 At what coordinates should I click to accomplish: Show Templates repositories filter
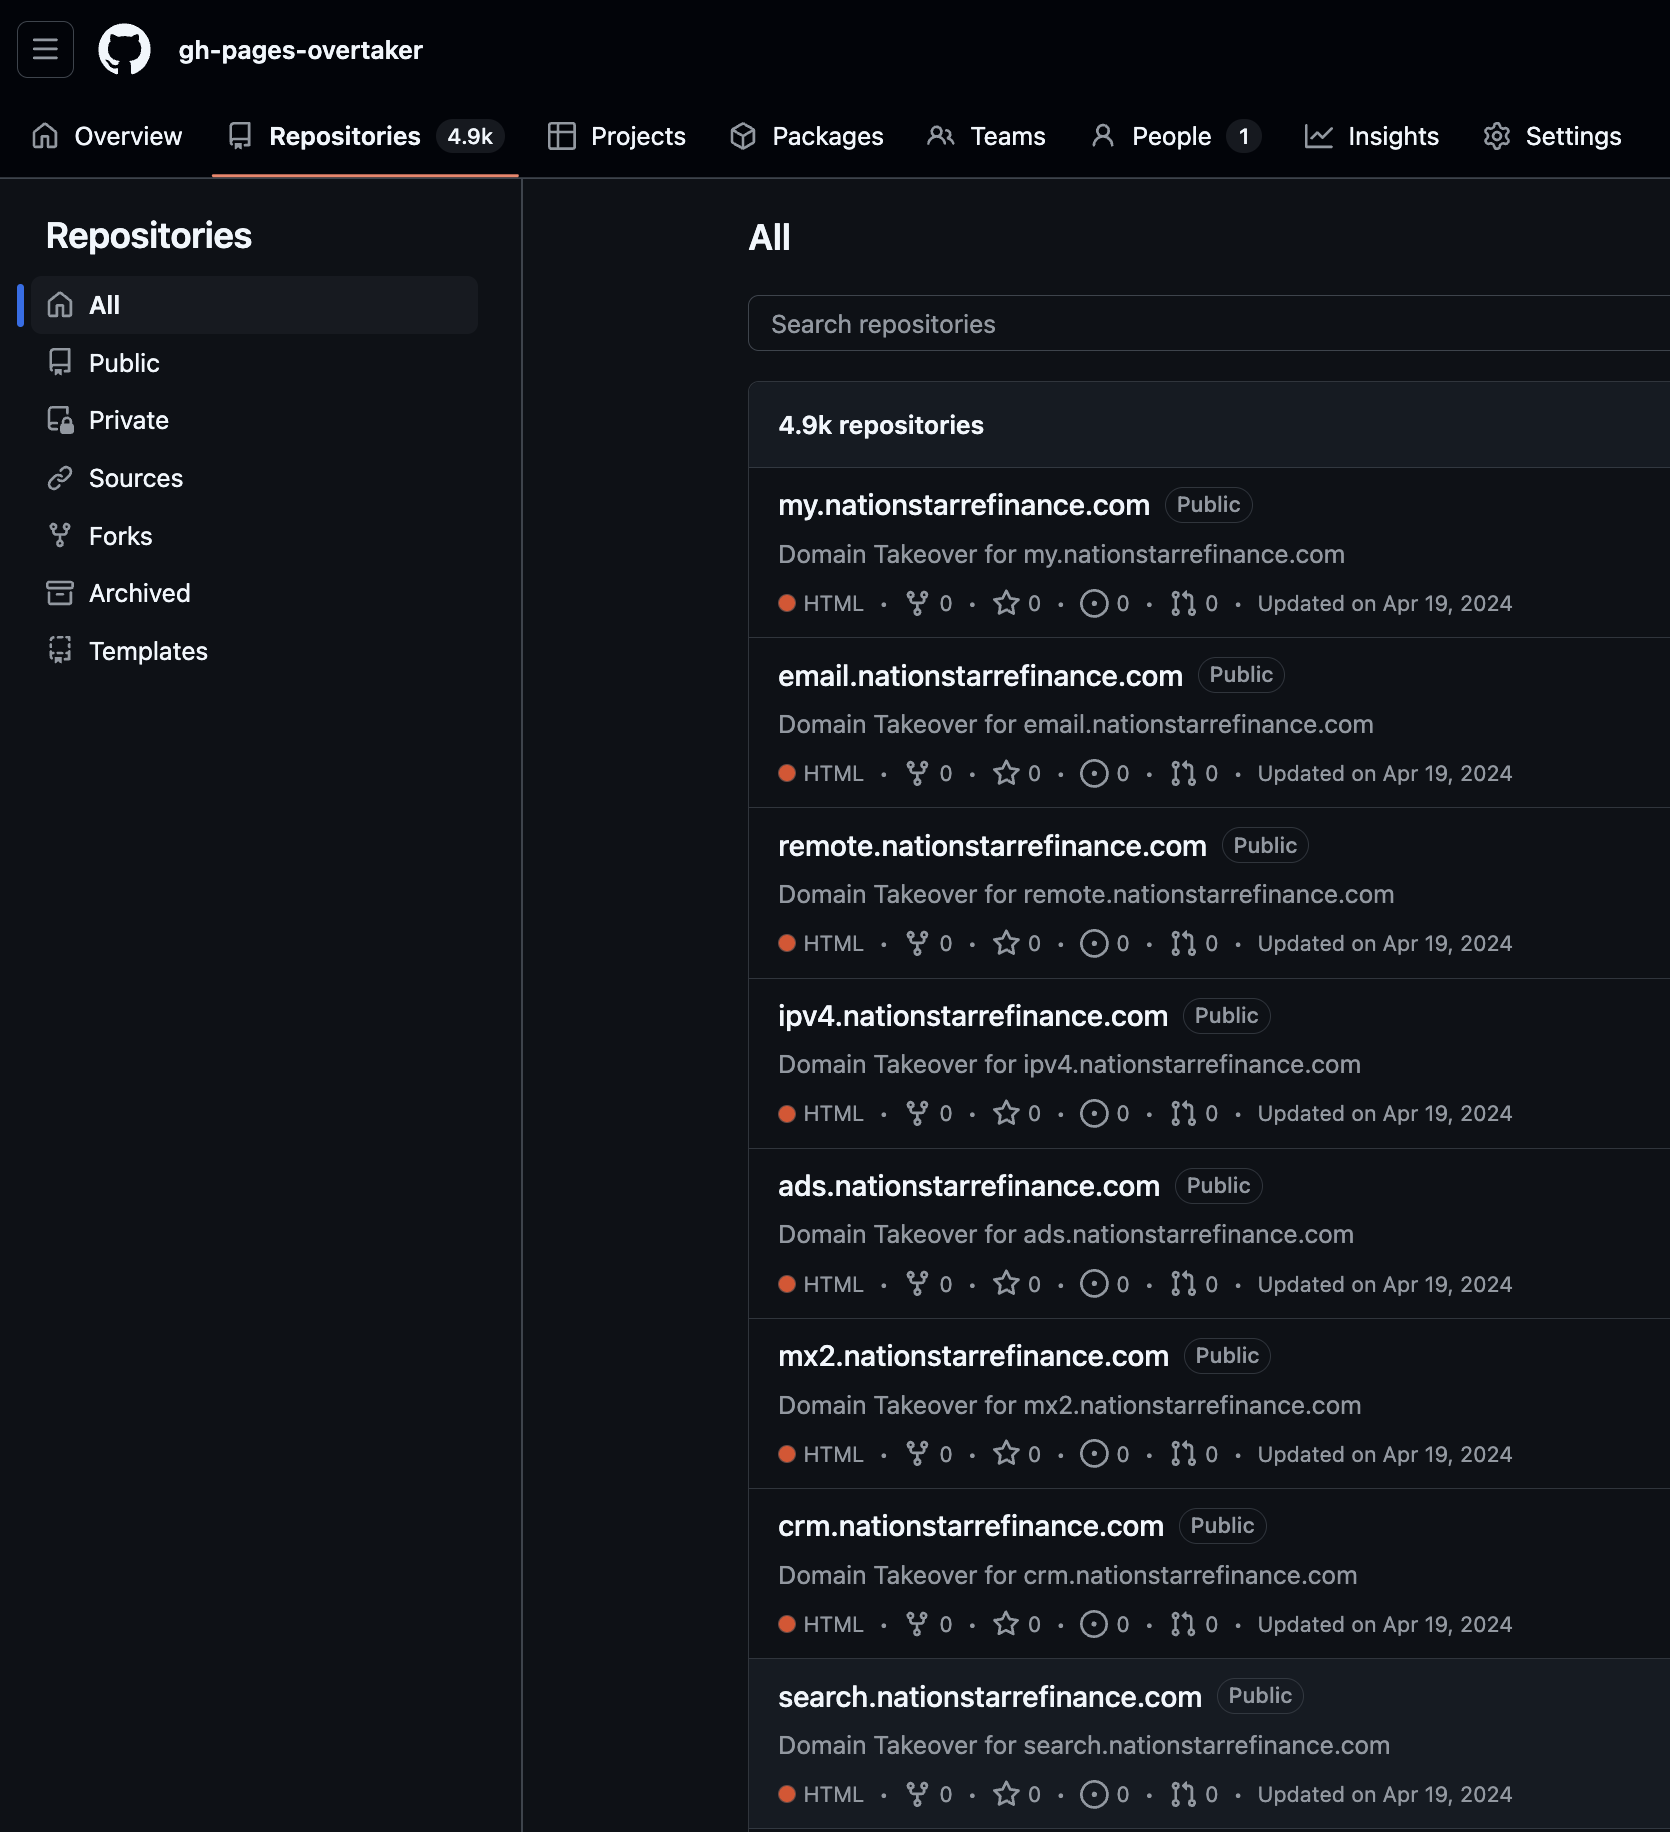point(254,651)
